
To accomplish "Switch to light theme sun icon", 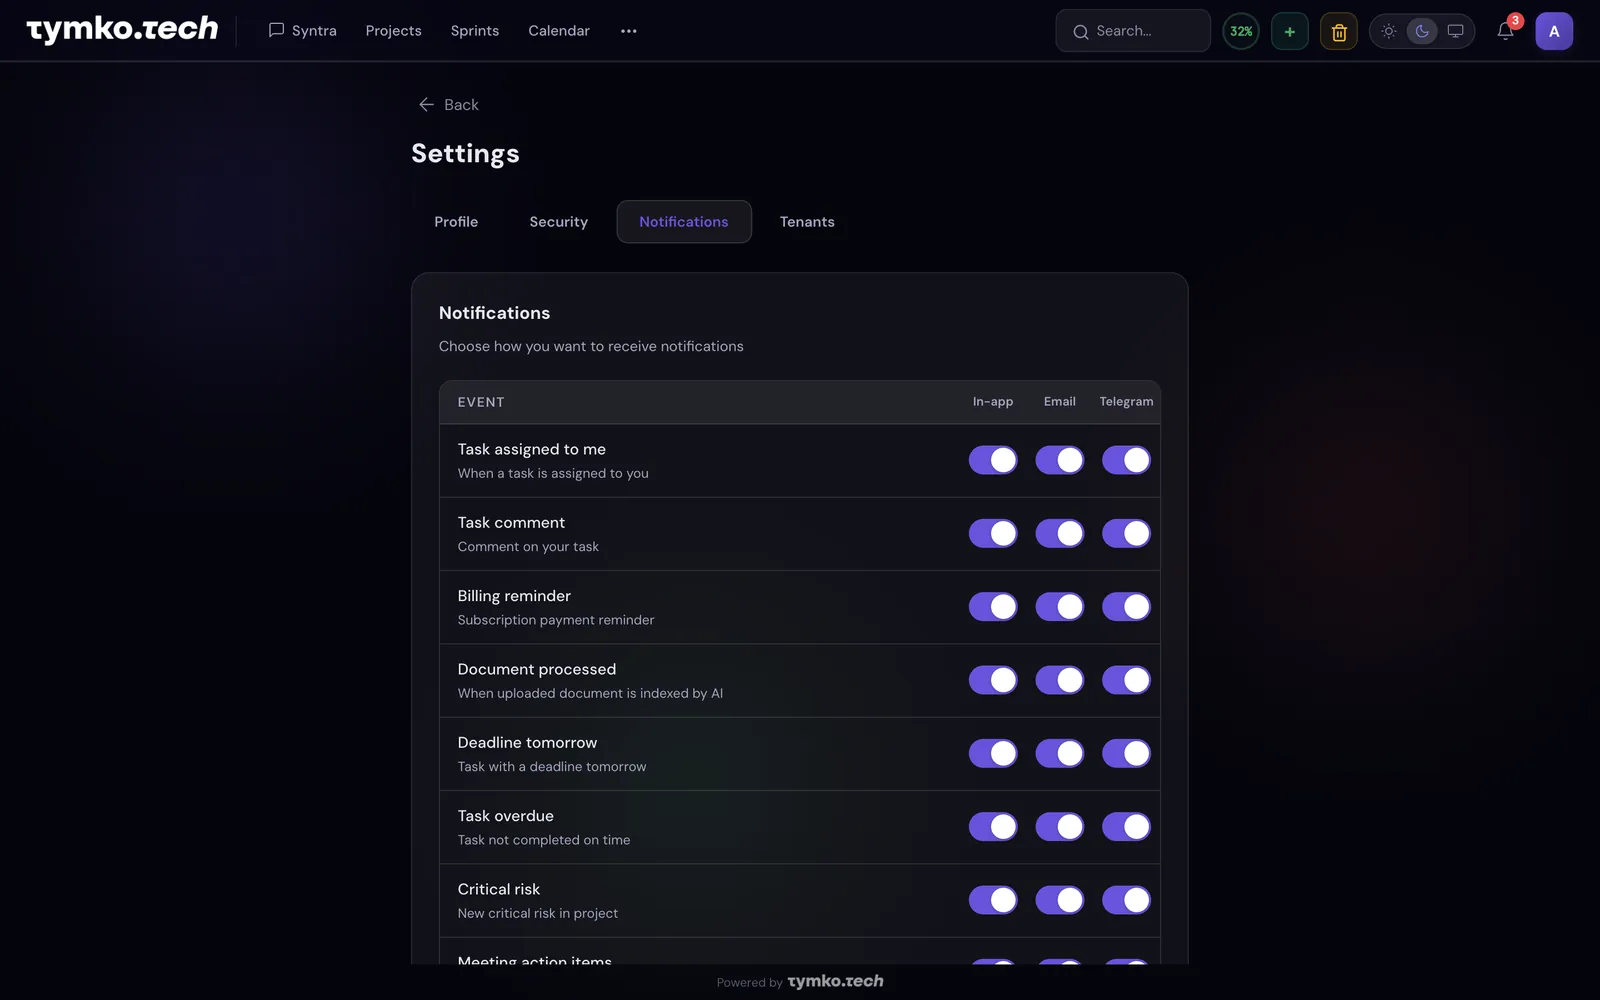I will [1389, 31].
